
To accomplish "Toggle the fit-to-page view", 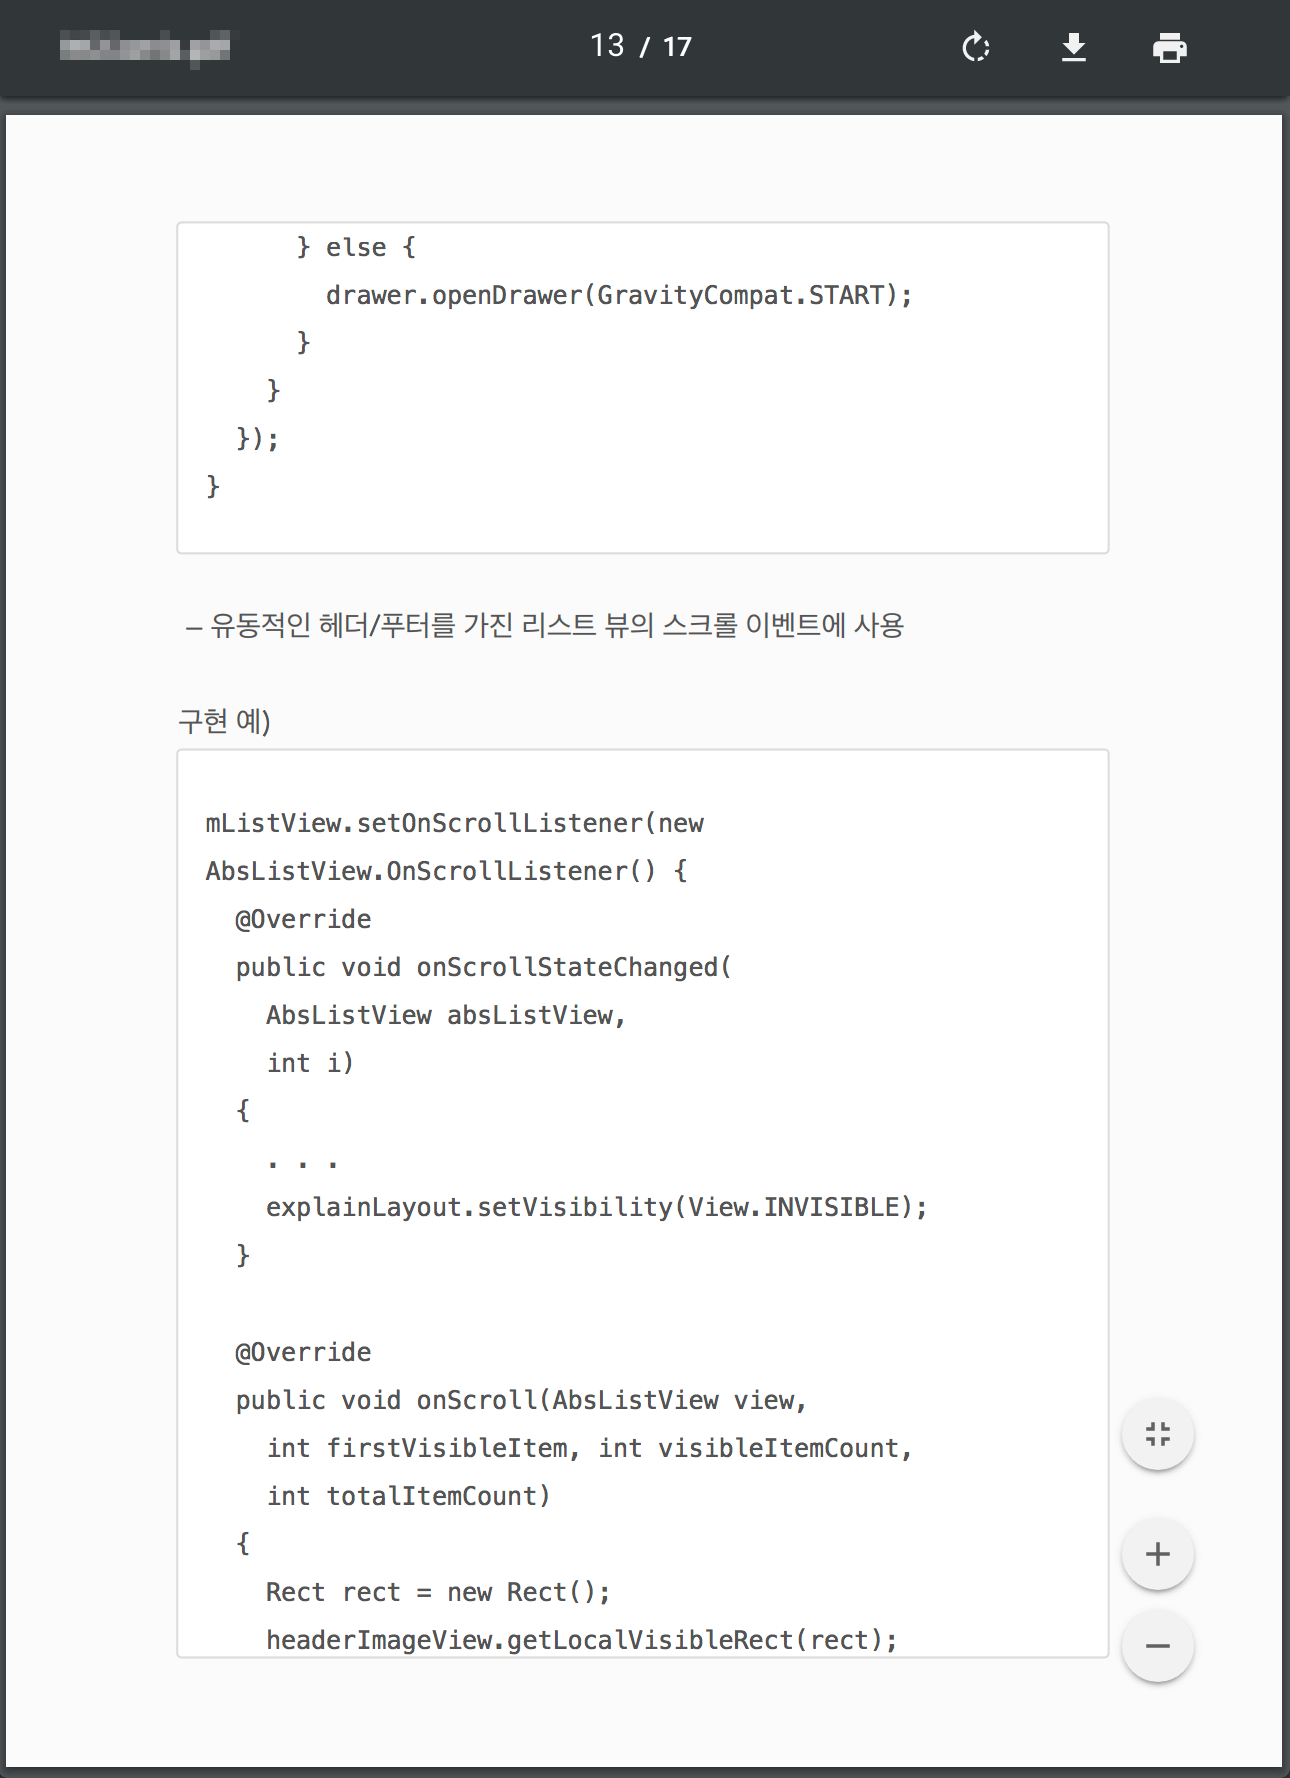I will coord(1157,1434).
